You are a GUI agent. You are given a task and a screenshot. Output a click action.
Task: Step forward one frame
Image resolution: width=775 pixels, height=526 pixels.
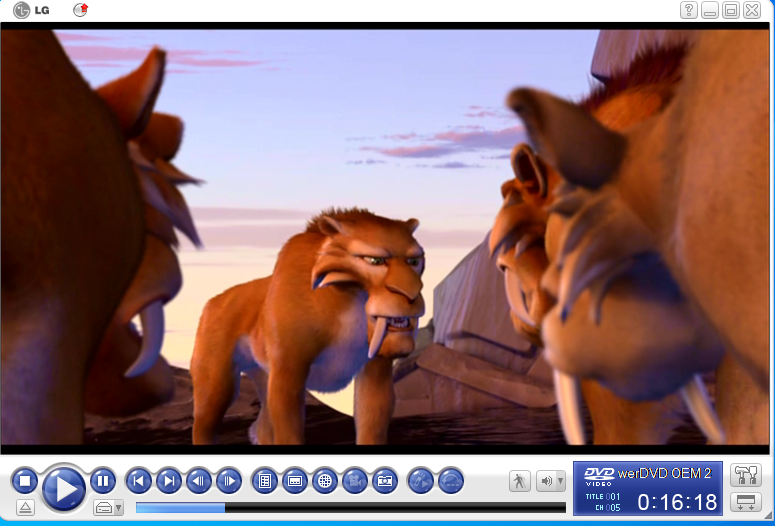pyautogui.click(x=229, y=481)
